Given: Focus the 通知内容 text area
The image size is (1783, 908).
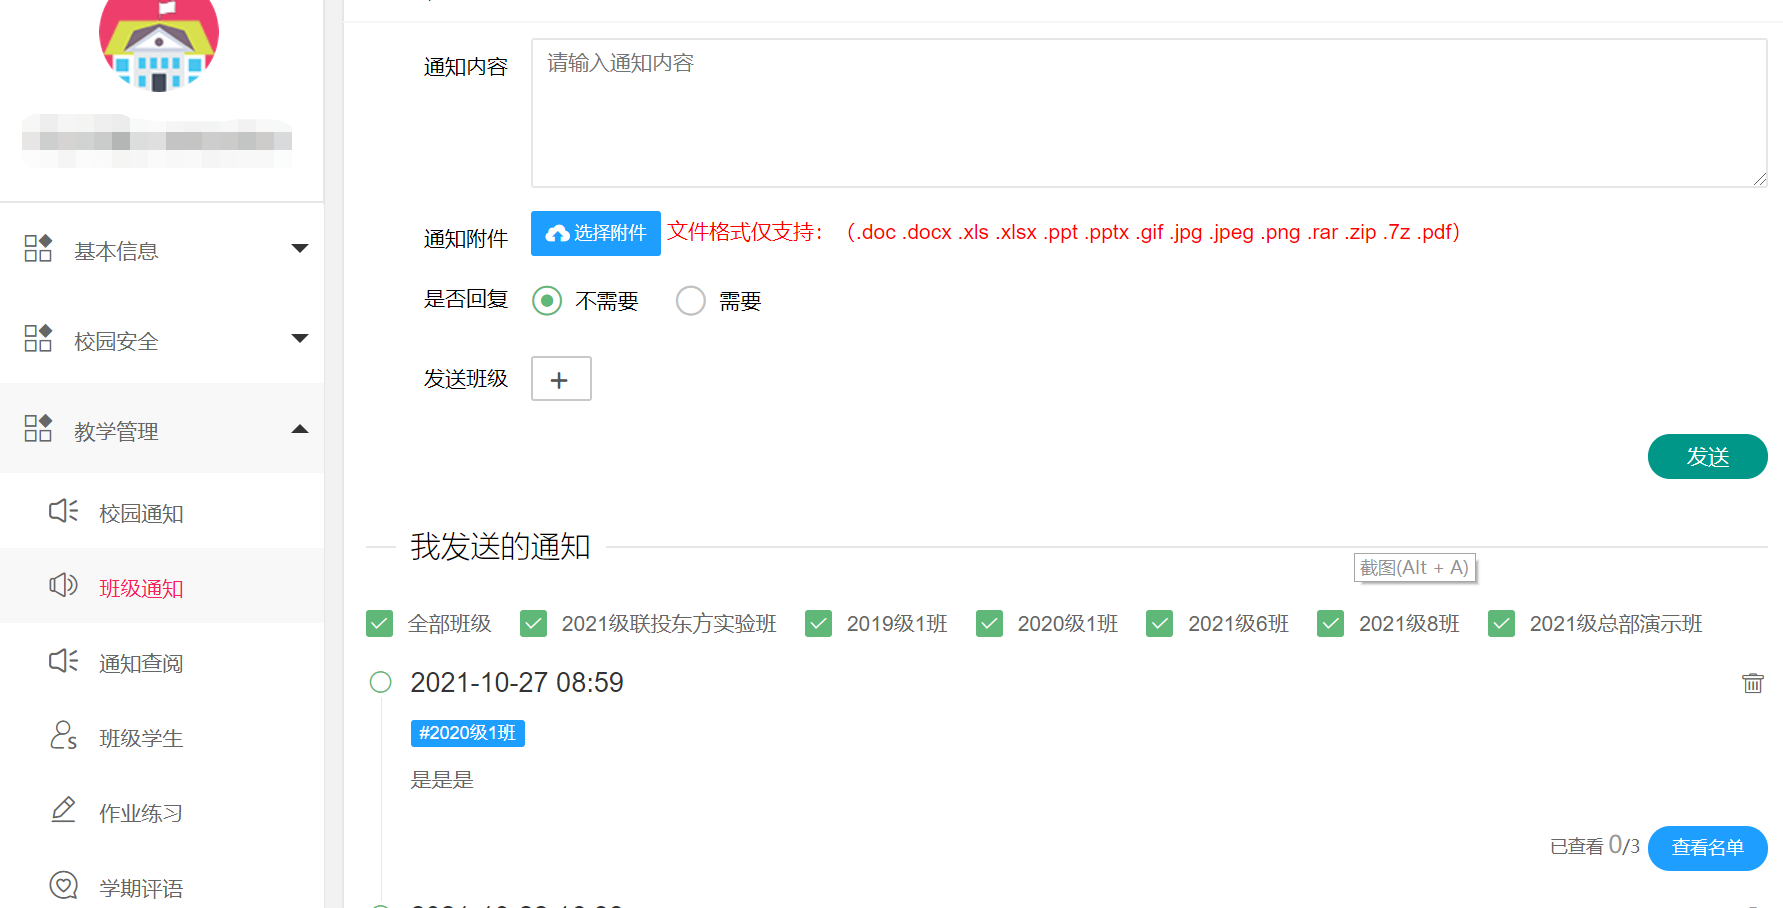Looking at the screenshot, I should pyautogui.click(x=1148, y=113).
